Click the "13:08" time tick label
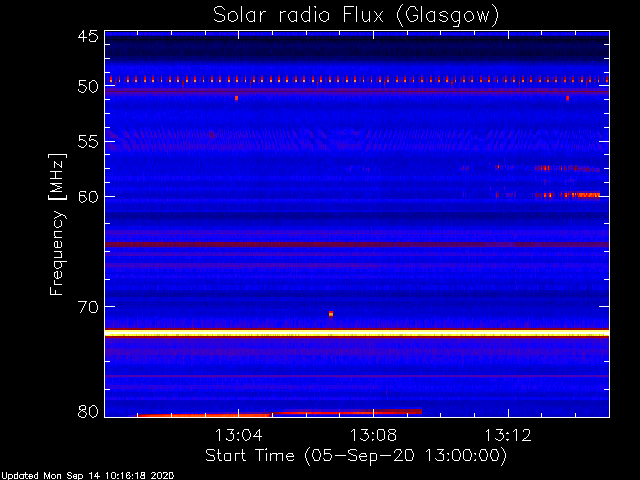The width and height of the screenshot is (640, 480). pyautogui.click(x=373, y=435)
